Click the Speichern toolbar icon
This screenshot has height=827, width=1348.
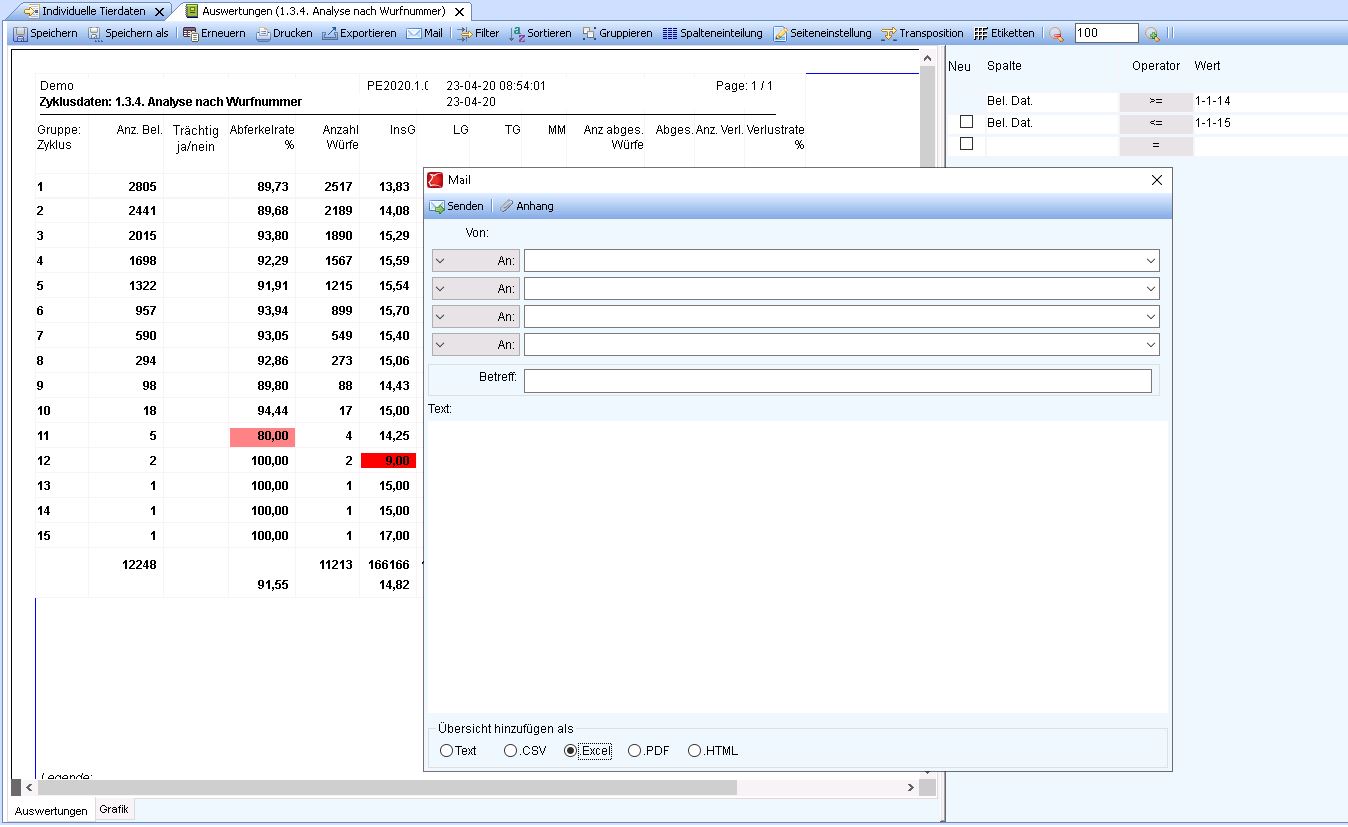pyautogui.click(x=20, y=33)
